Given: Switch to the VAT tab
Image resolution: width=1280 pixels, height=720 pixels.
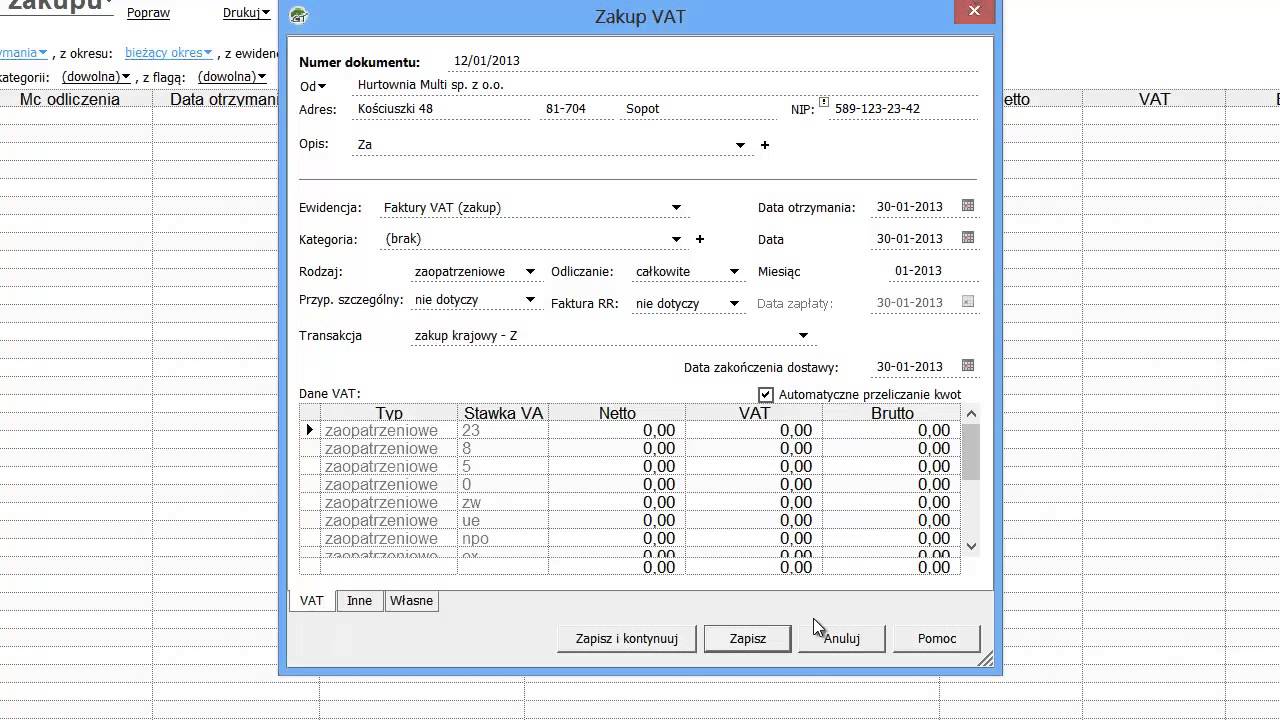Looking at the screenshot, I should [312, 600].
